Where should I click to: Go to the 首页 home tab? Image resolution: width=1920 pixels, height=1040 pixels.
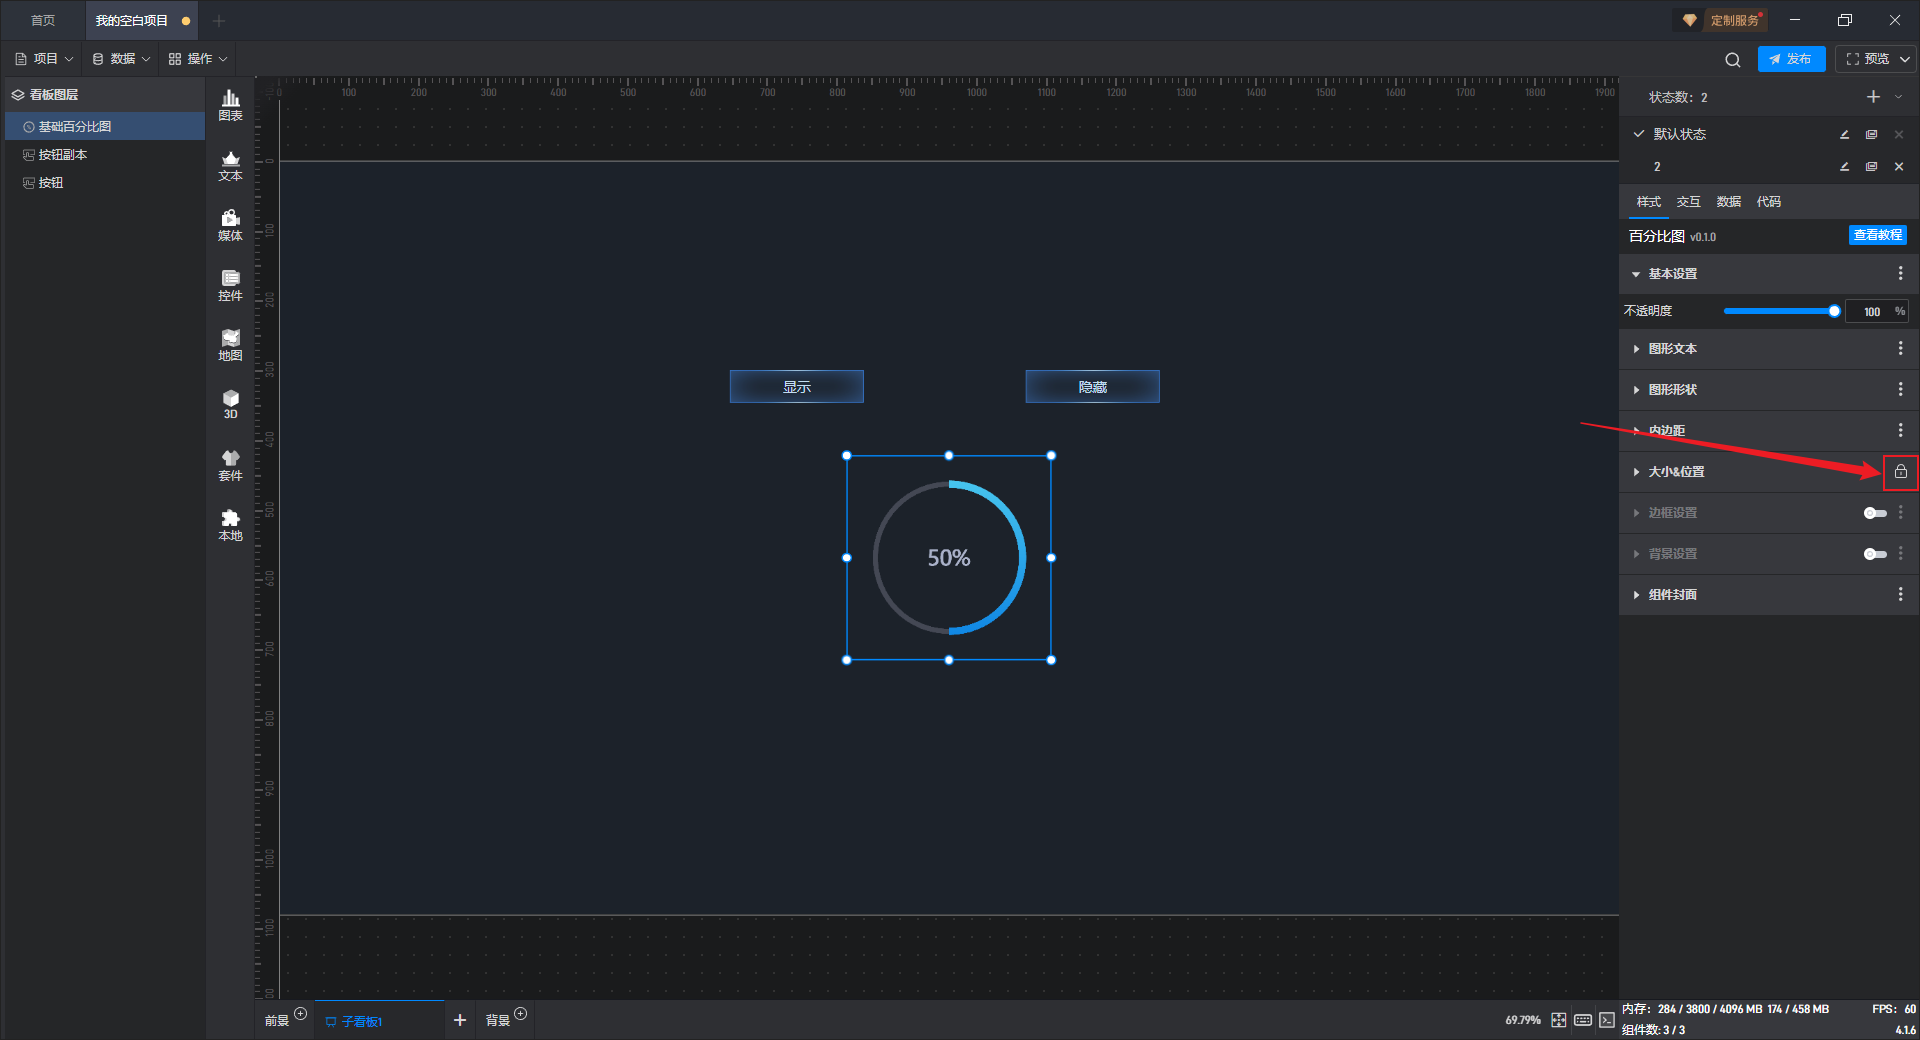click(43, 21)
